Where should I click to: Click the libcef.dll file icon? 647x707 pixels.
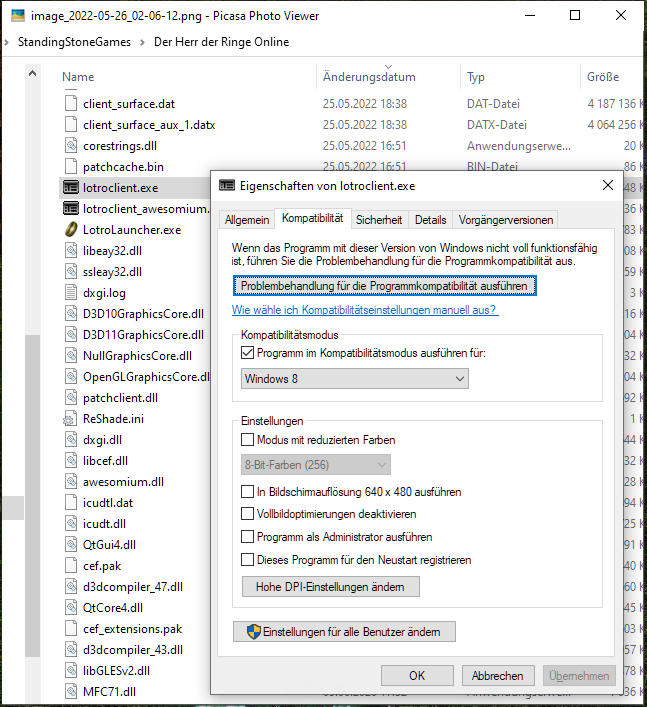[71, 461]
